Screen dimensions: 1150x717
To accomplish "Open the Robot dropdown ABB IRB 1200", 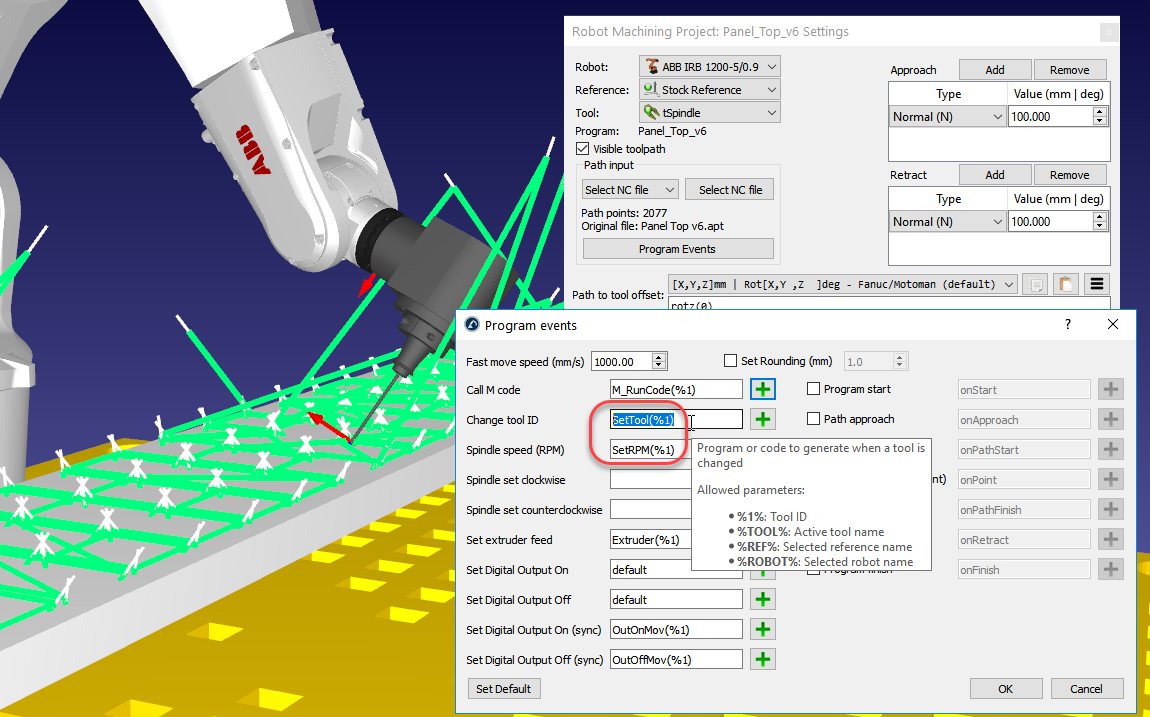I will click(x=709, y=67).
